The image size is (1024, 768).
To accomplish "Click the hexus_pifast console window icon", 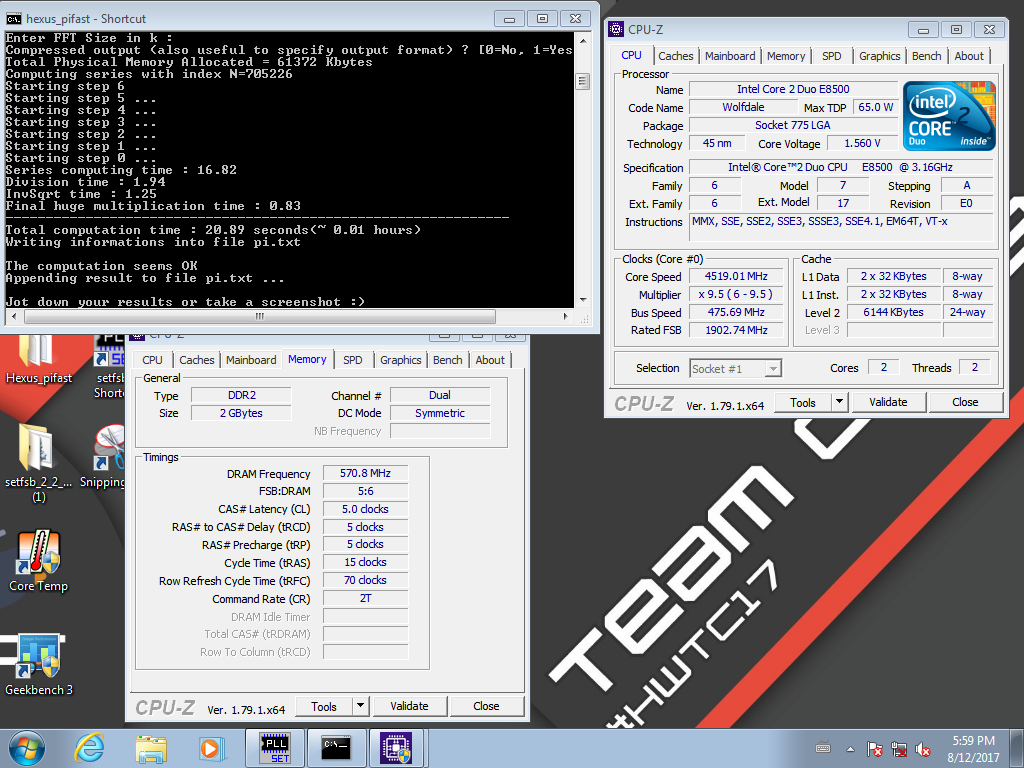I will [x=13, y=19].
